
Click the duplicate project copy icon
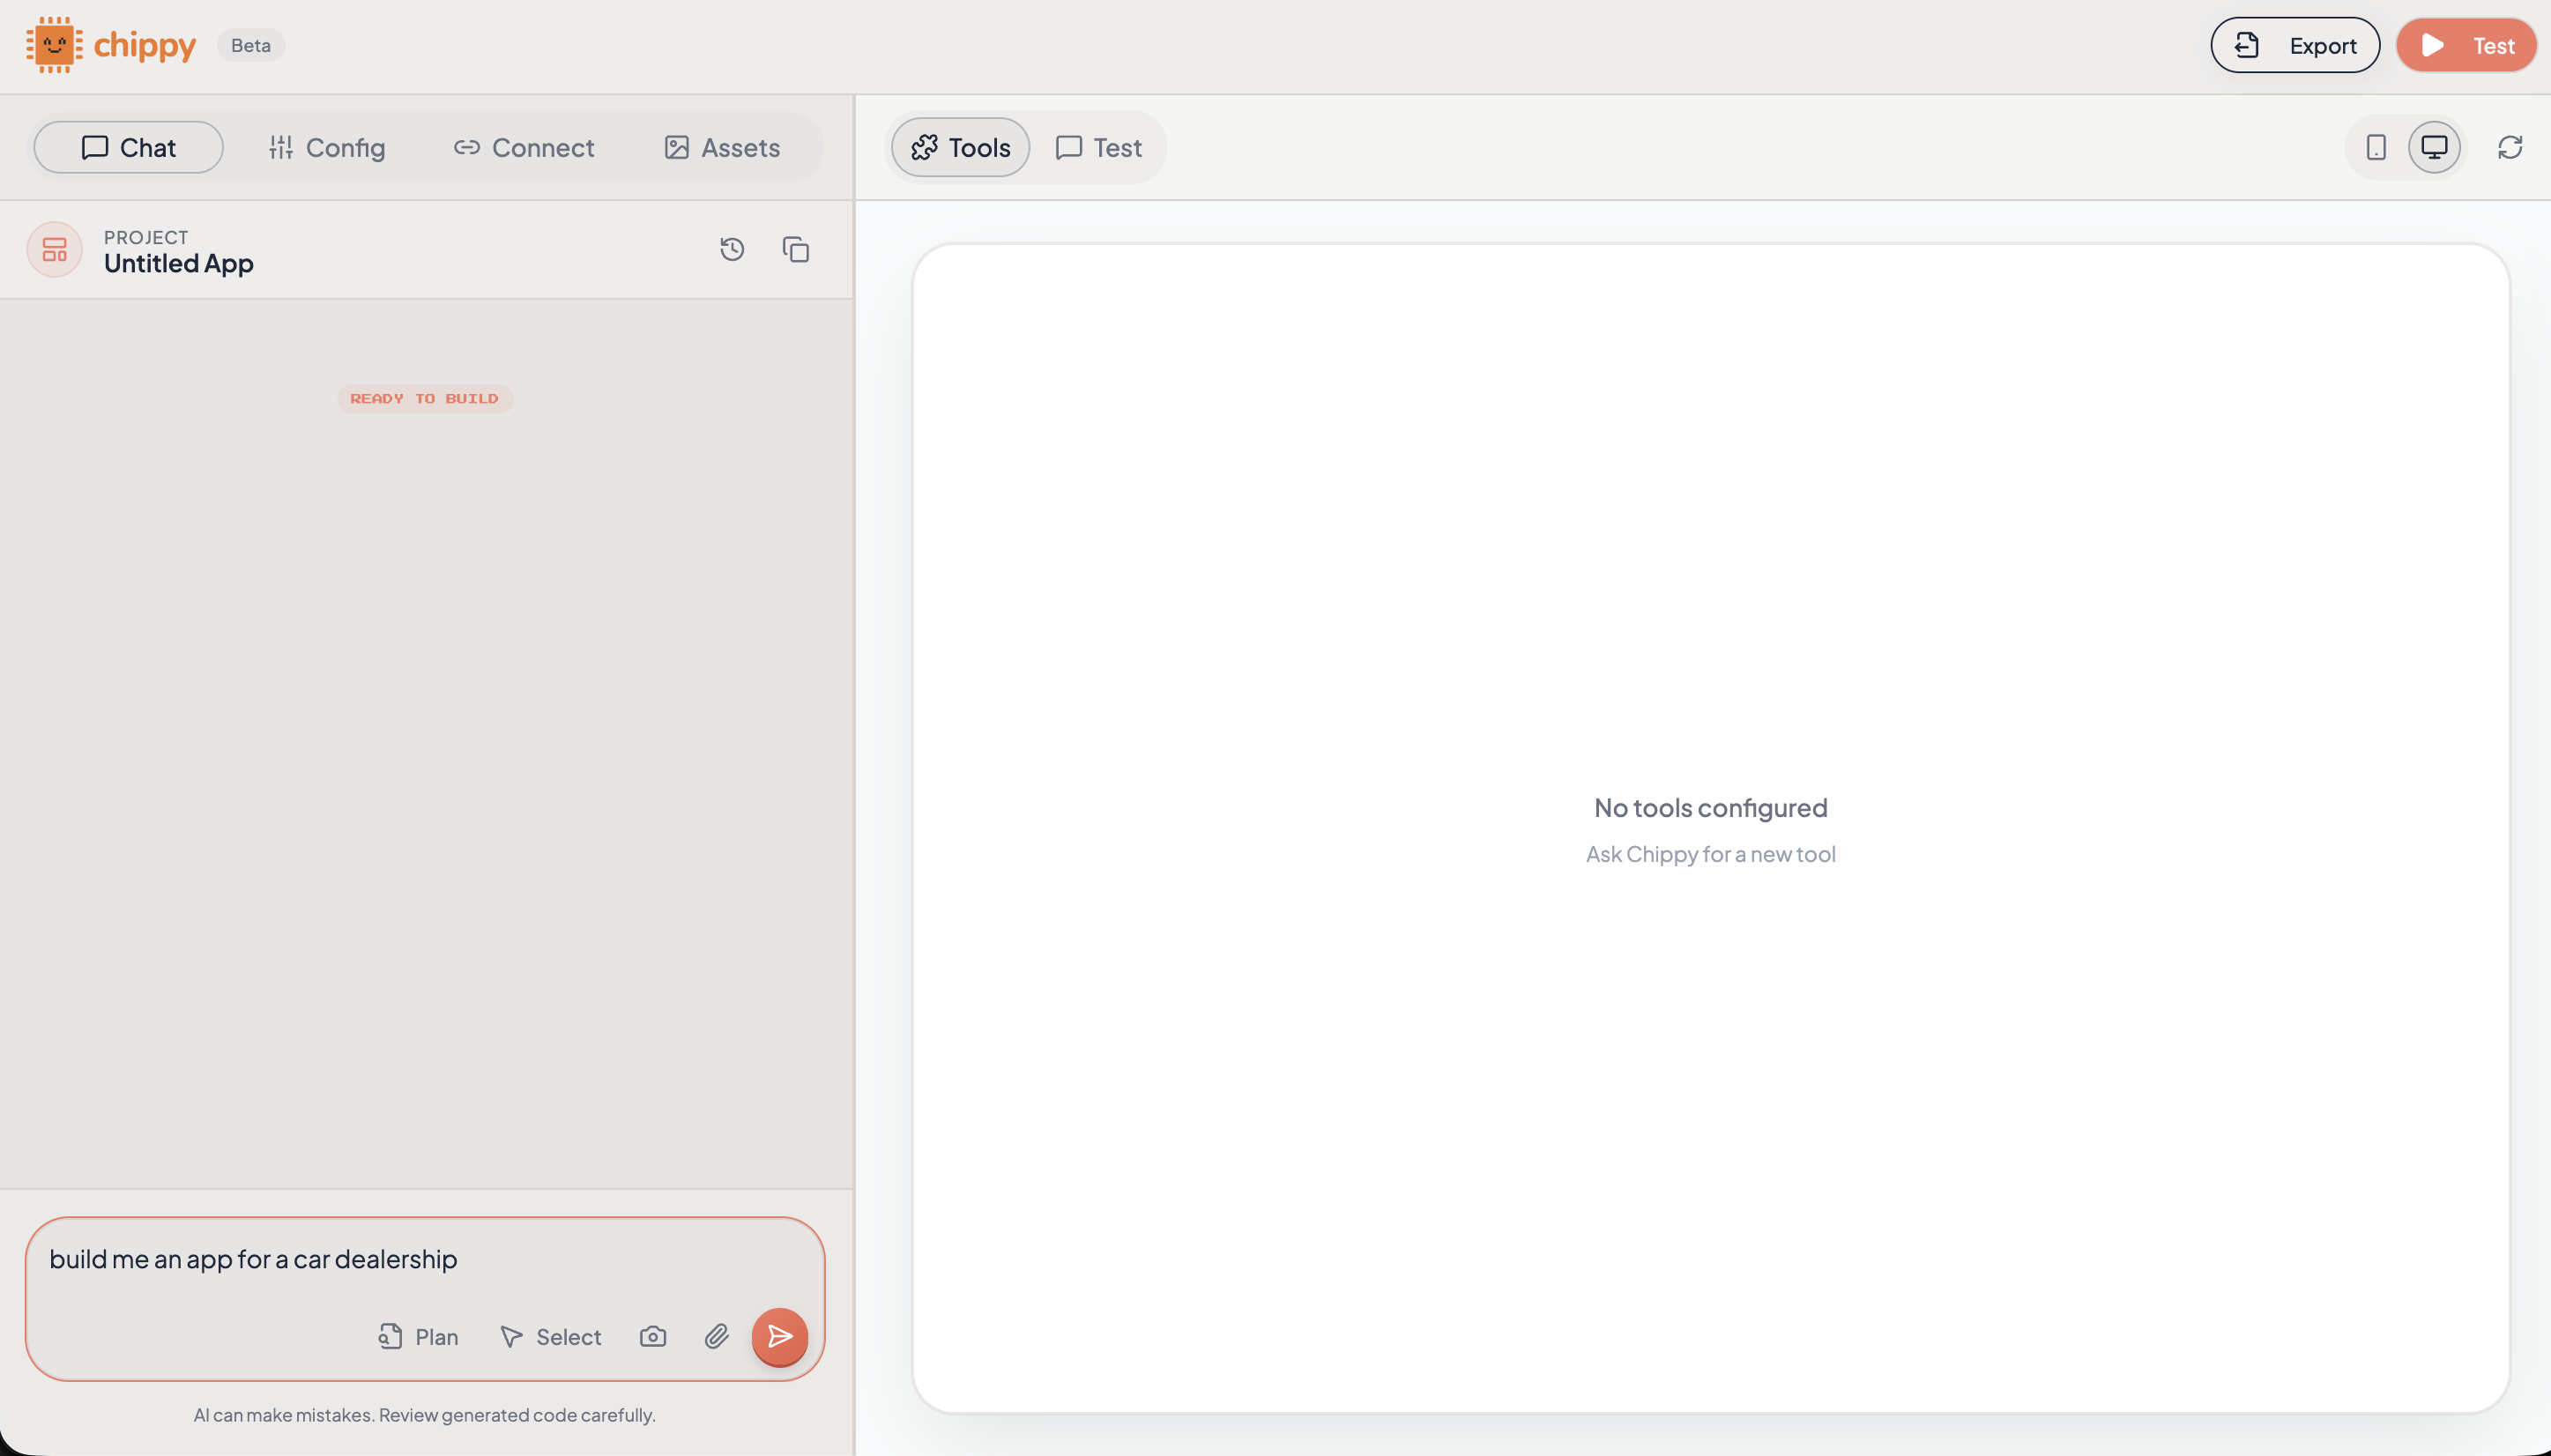pyautogui.click(x=796, y=249)
